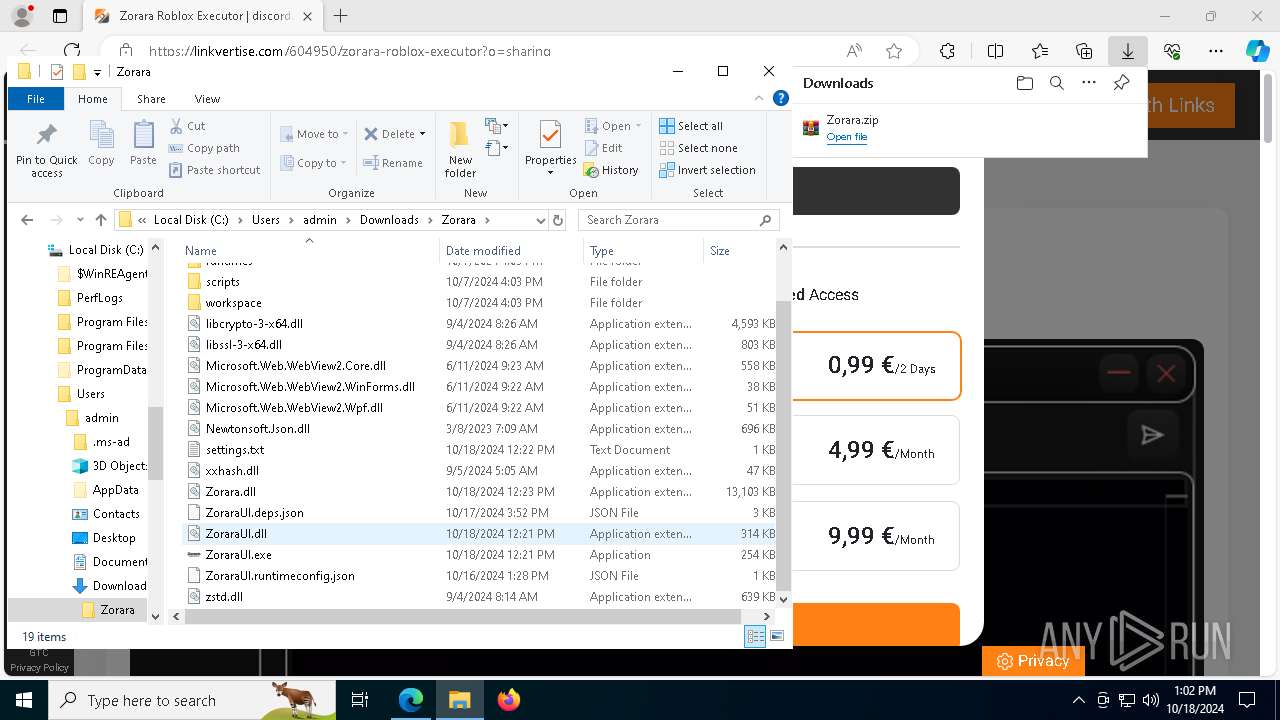Switch to the Share ribbon tab

click(x=151, y=99)
